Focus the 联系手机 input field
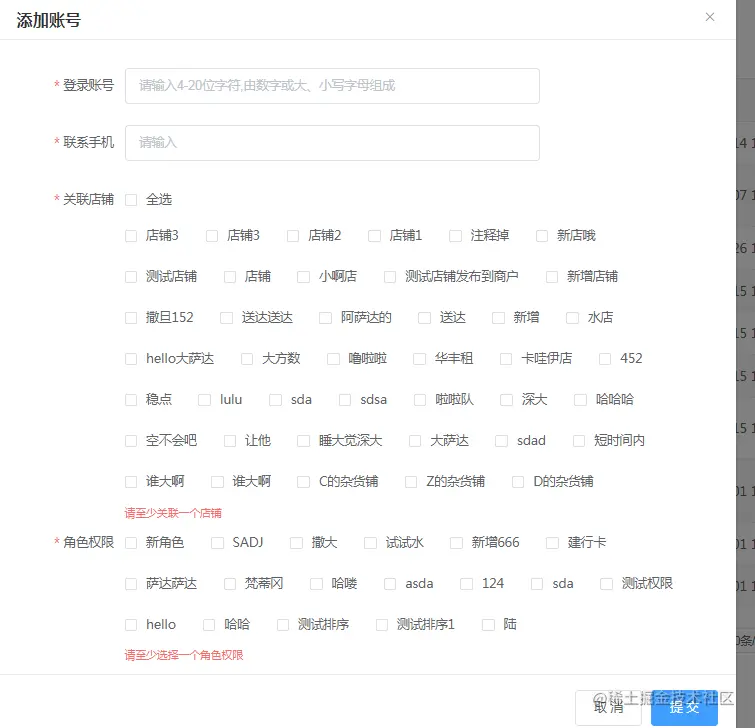Image resolution: width=755 pixels, height=728 pixels. [x=332, y=143]
